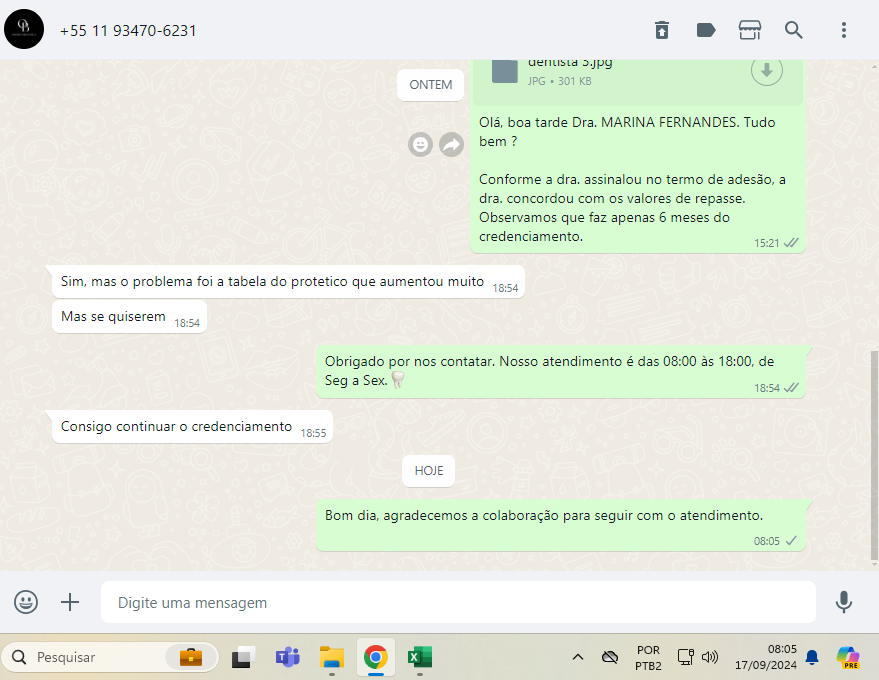This screenshot has height=680, width=879.
Task: Click the HOJE date badge
Action: 429,471
